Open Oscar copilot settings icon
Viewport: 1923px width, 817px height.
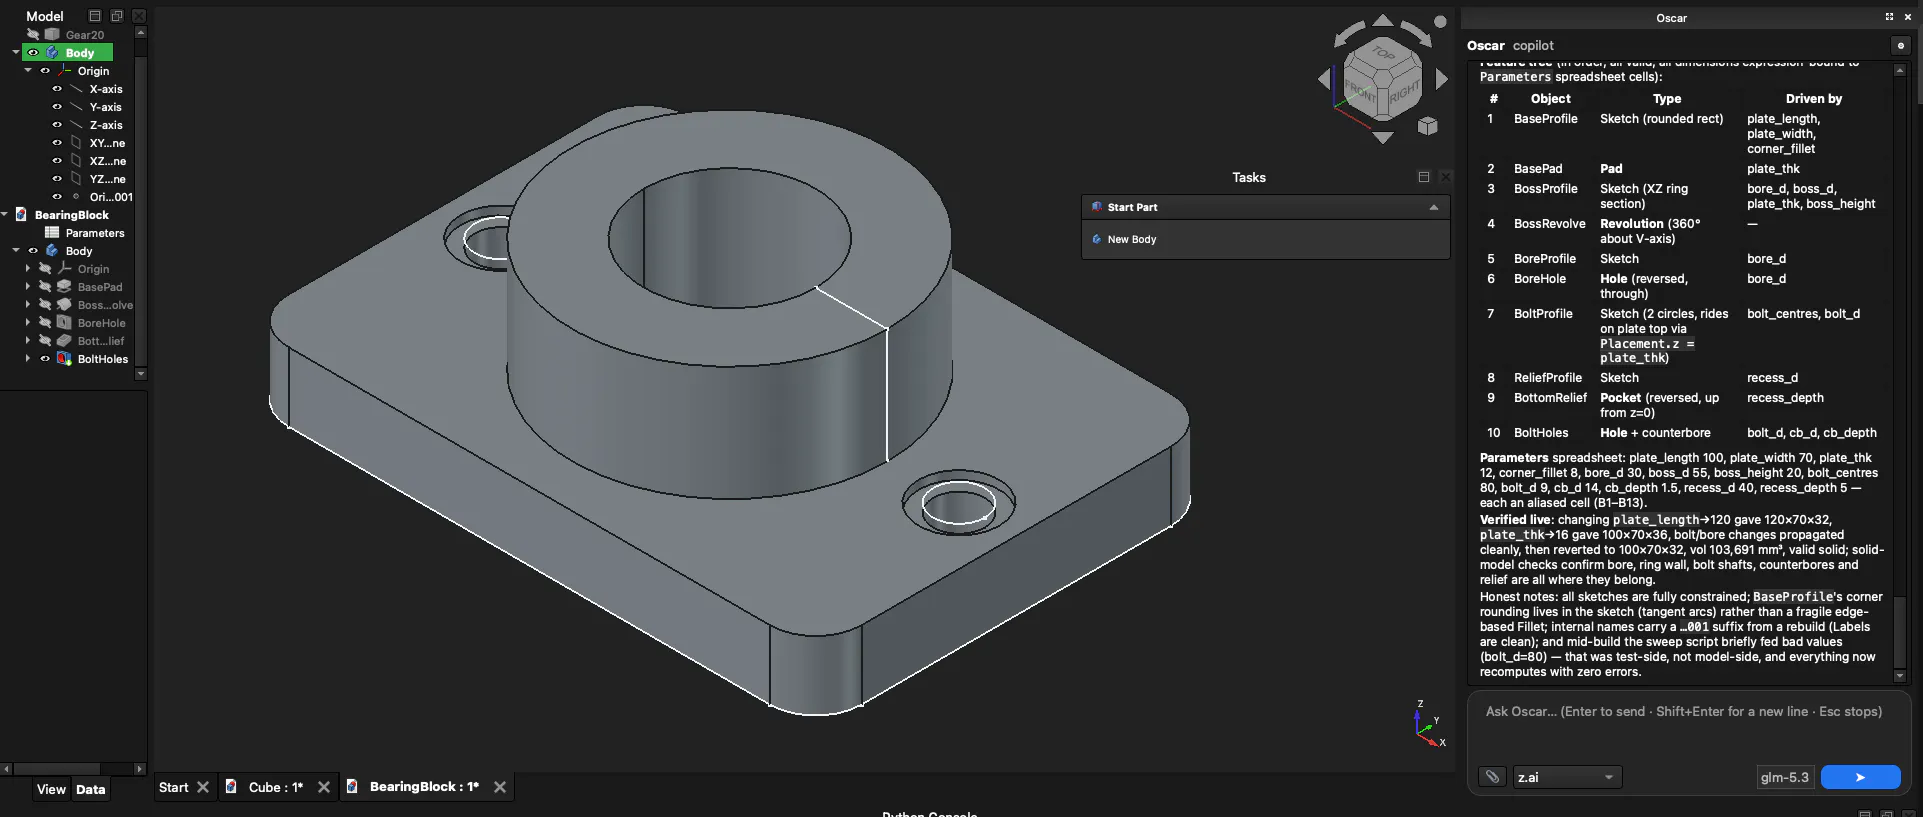pyautogui.click(x=1901, y=45)
